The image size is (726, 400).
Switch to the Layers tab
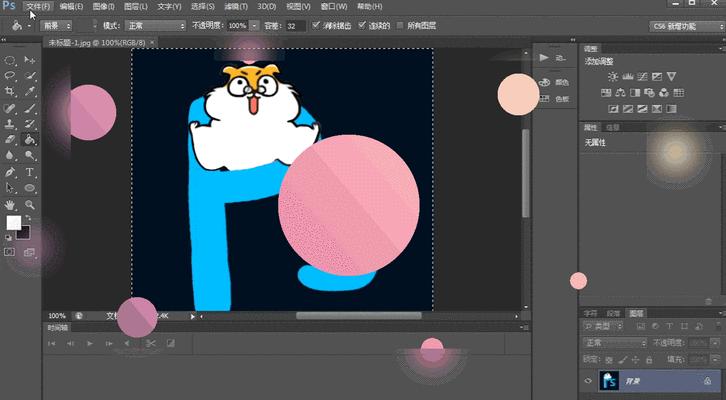pos(636,313)
